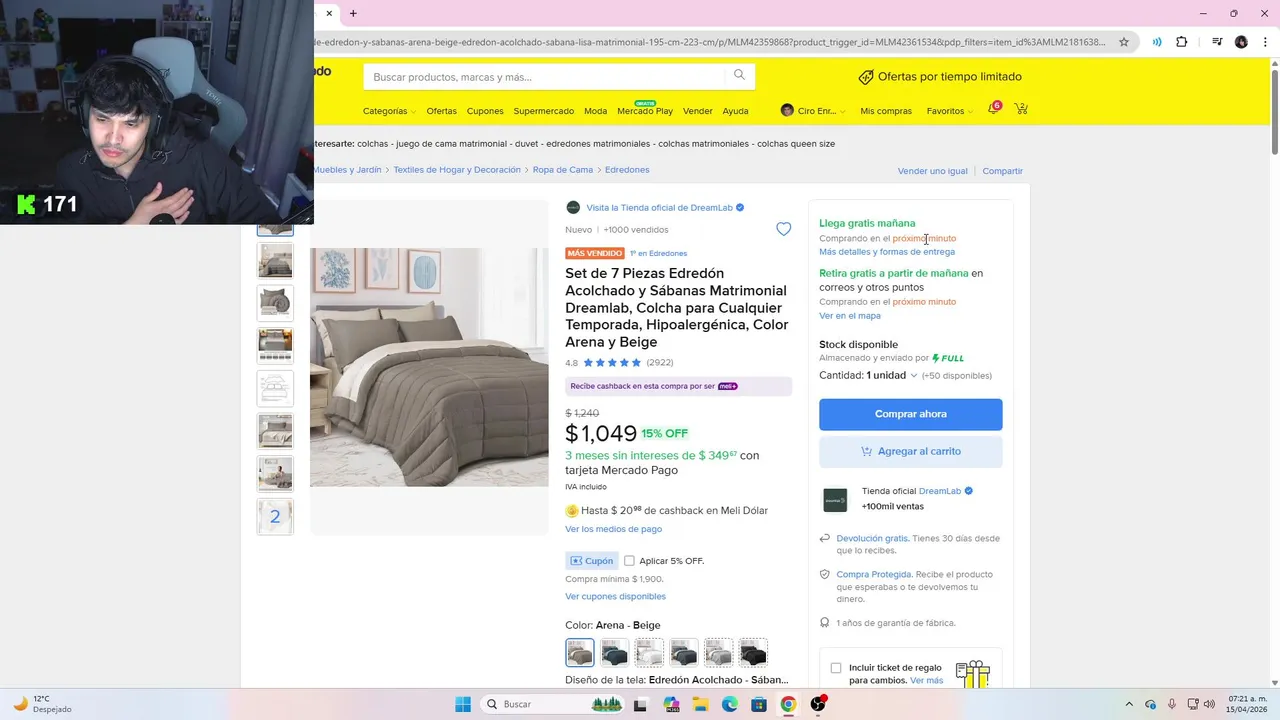Select the black color variant swatch
Screen dimensions: 1280x720
pyautogui.click(x=753, y=653)
